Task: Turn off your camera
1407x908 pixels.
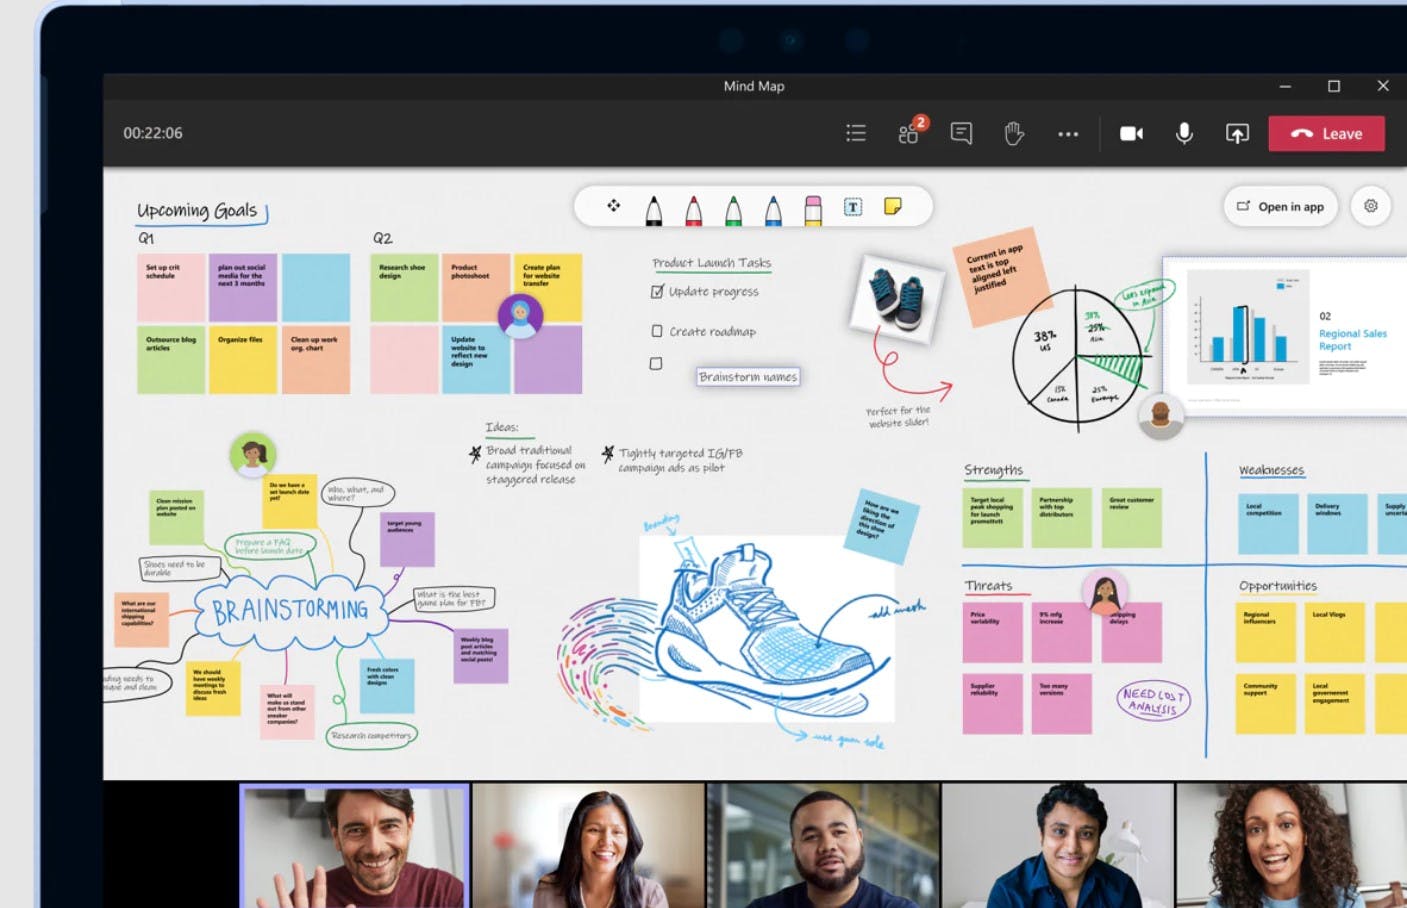Action: pyautogui.click(x=1131, y=132)
